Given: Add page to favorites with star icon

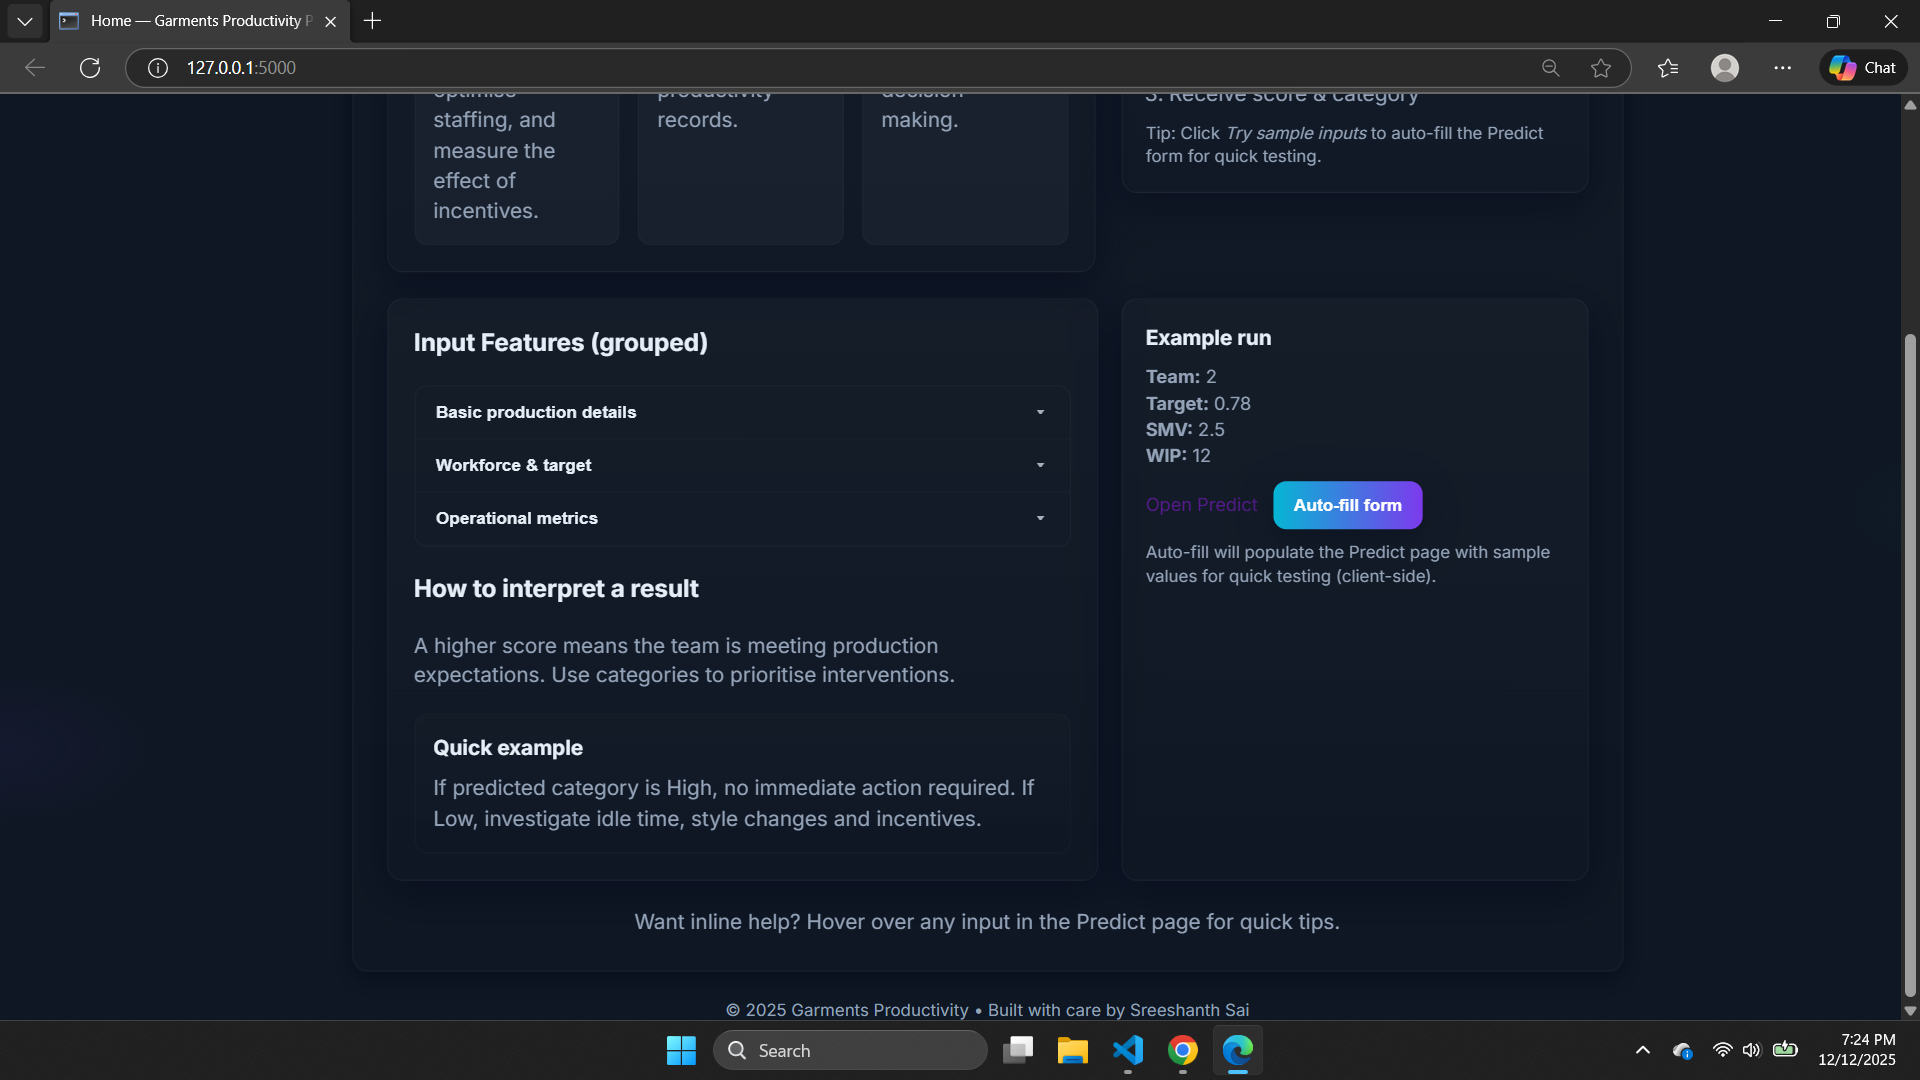Looking at the screenshot, I should coord(1601,68).
